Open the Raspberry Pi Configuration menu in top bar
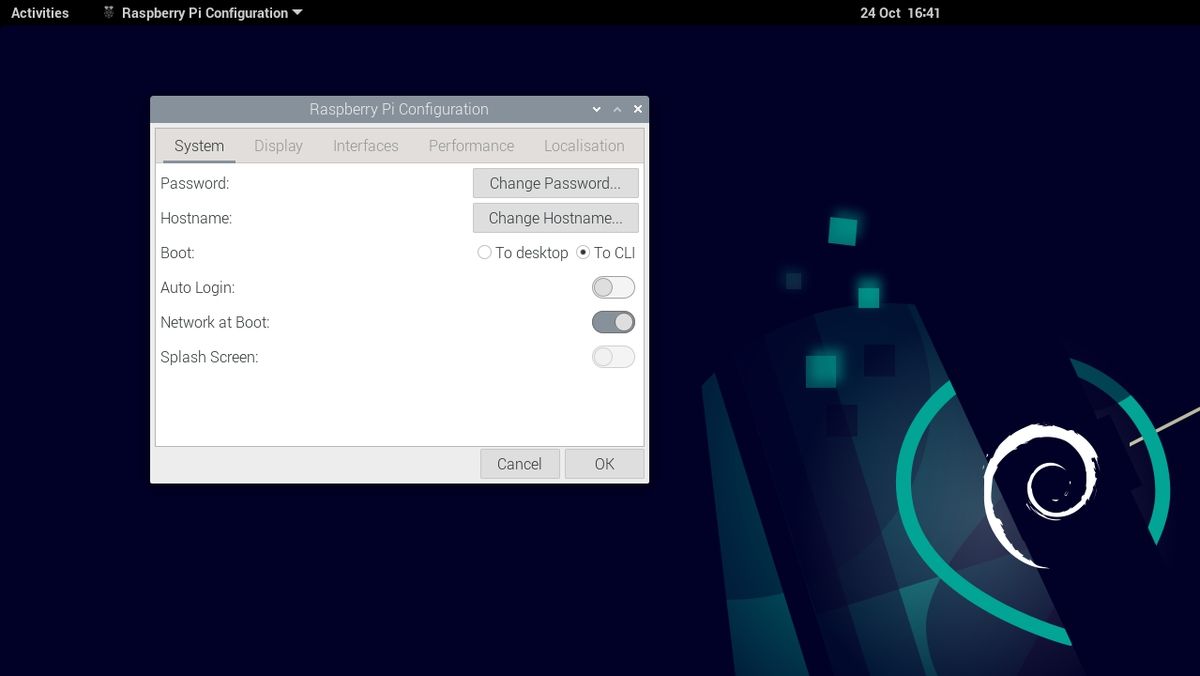The height and width of the screenshot is (676, 1200). tap(200, 12)
